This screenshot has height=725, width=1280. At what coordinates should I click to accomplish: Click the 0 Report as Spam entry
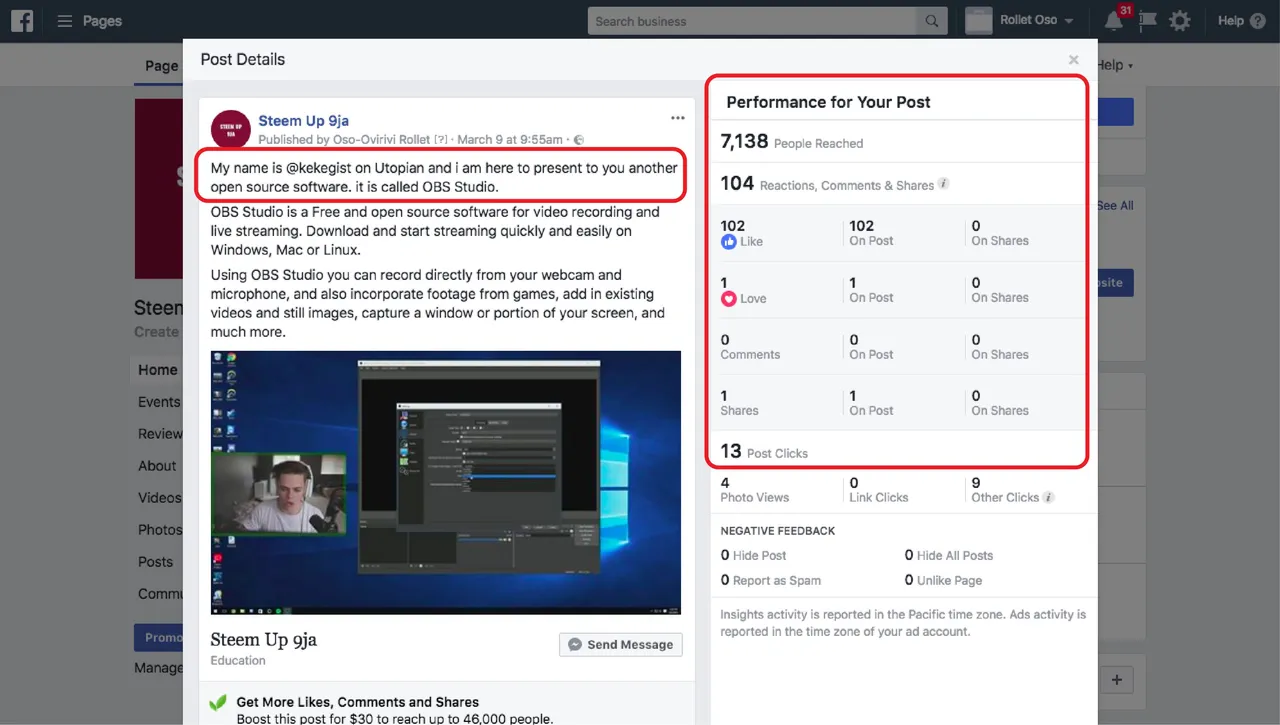tap(771, 581)
